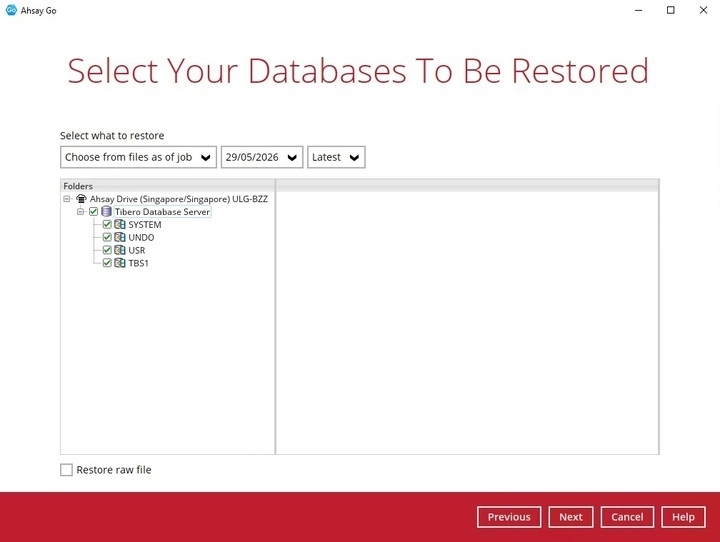Select the SYSTEM tree row label
Screen dimensions: 720x542
click(x=145, y=225)
